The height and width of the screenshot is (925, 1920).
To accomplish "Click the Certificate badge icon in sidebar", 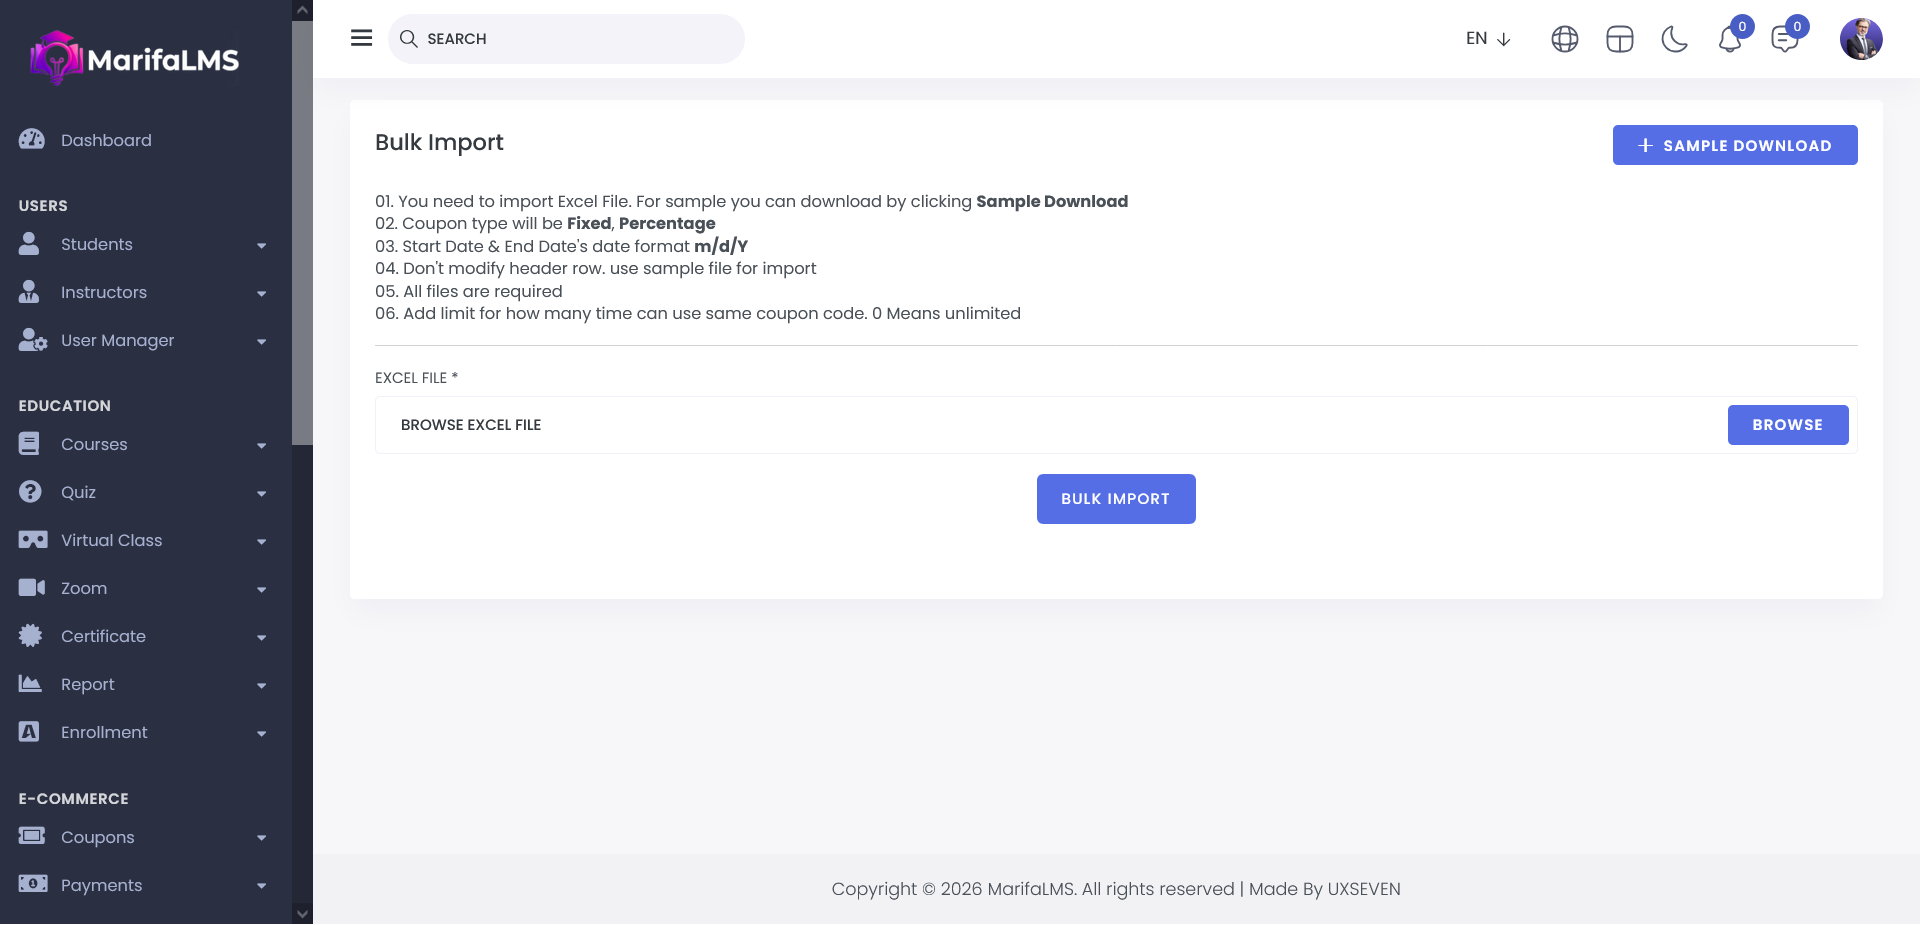I will tap(31, 636).
